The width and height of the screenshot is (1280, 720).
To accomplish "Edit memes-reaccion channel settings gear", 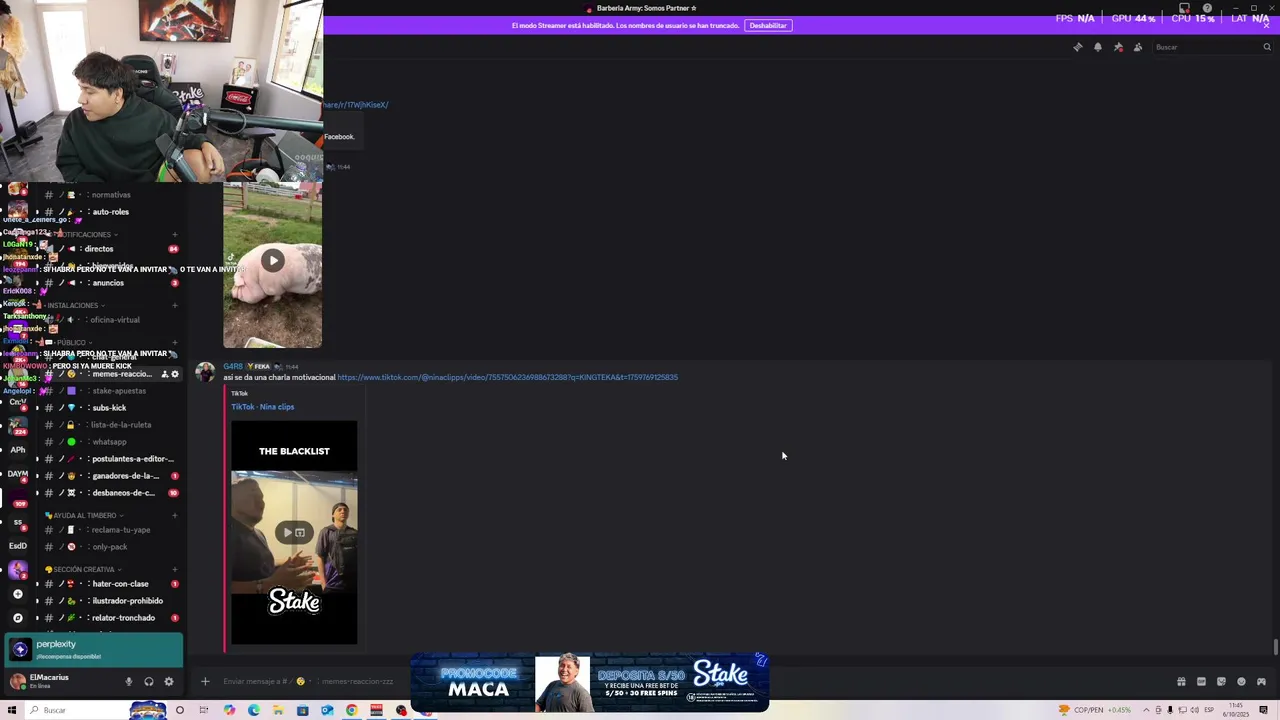I will tap(175, 374).
